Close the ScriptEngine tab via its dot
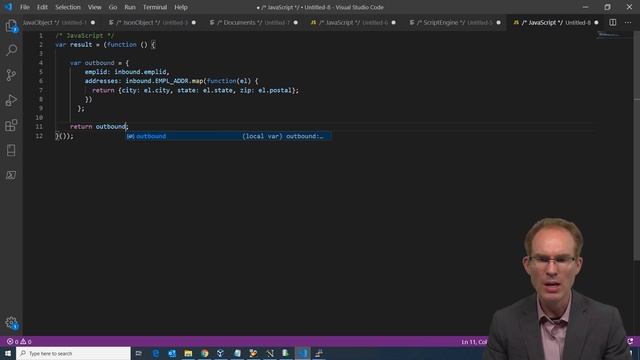The image size is (640, 360). (498, 22)
